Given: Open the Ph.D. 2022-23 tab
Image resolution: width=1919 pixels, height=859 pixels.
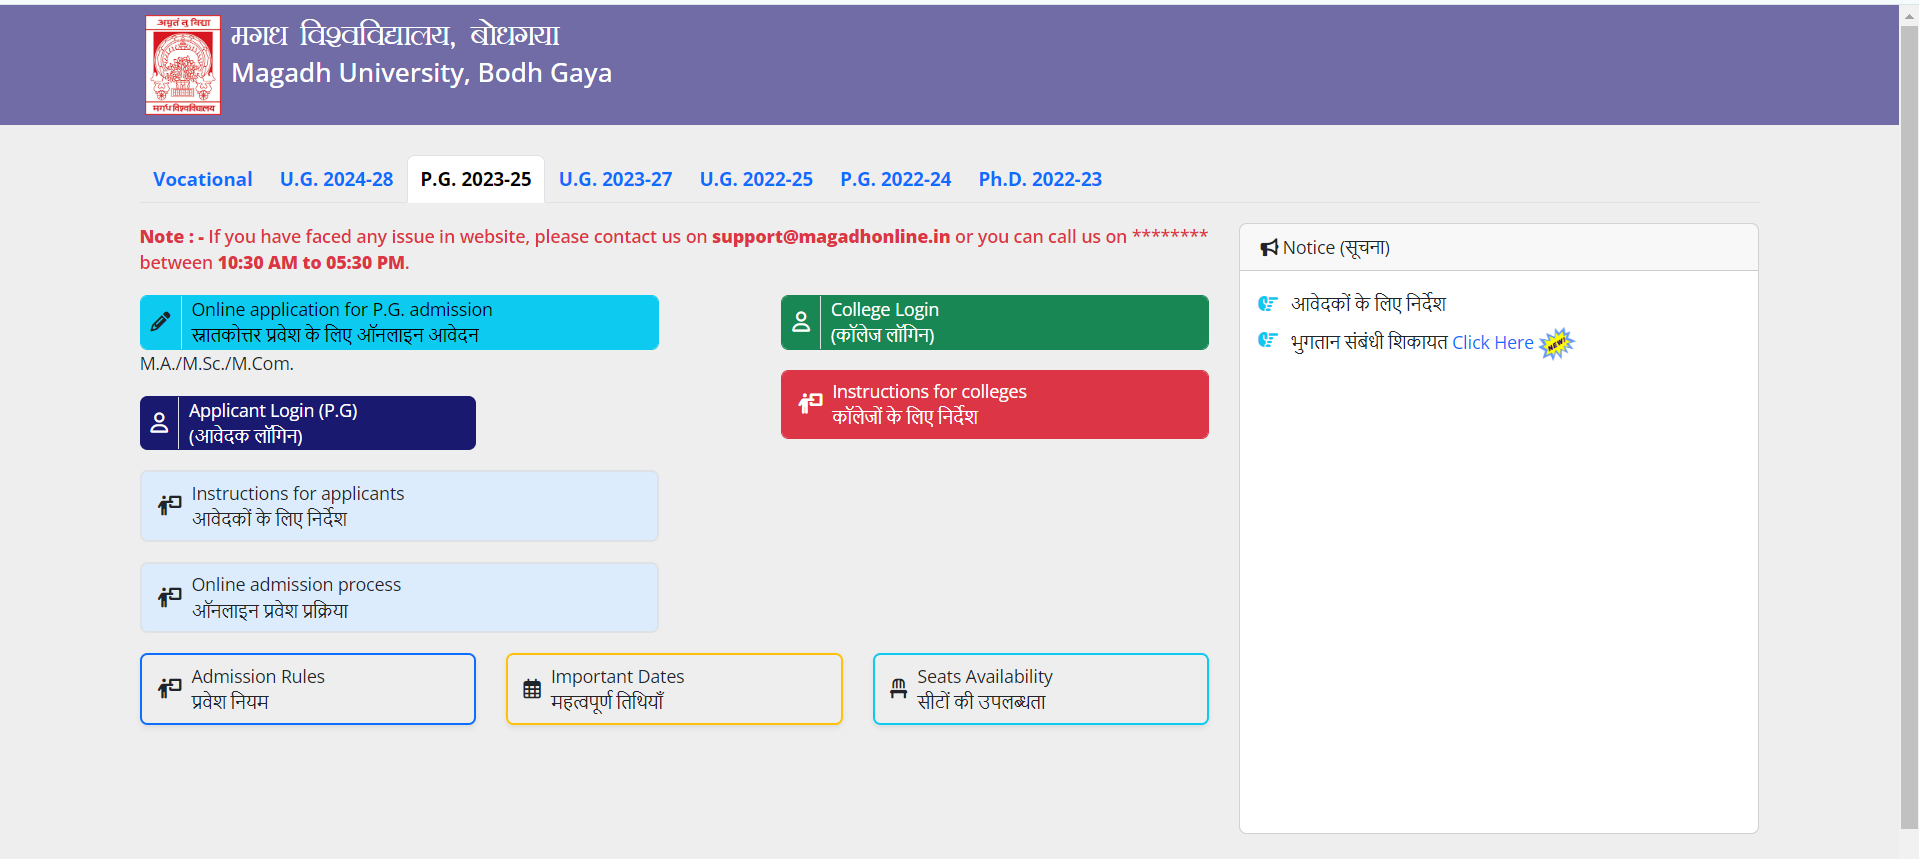Looking at the screenshot, I should [1040, 179].
